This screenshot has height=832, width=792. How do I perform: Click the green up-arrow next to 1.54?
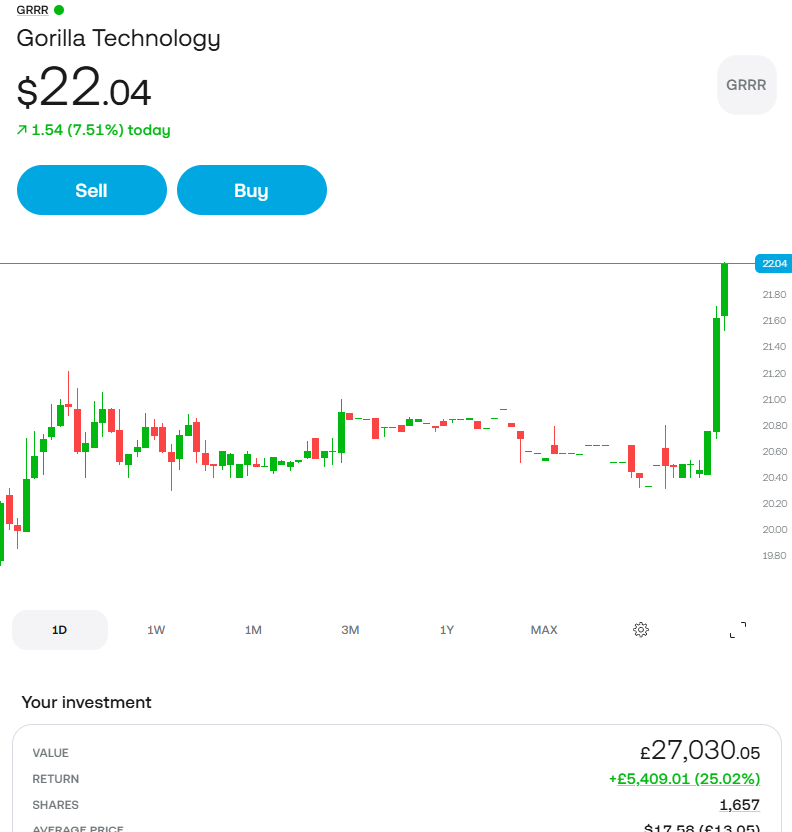pyautogui.click(x=22, y=130)
